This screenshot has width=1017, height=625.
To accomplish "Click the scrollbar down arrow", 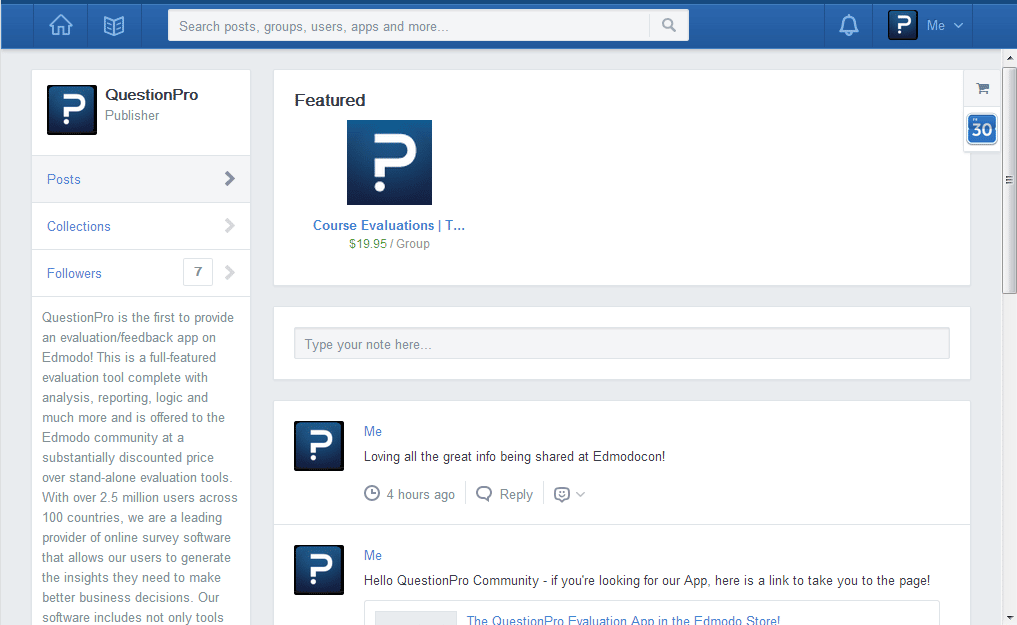I will coord(1009,619).
